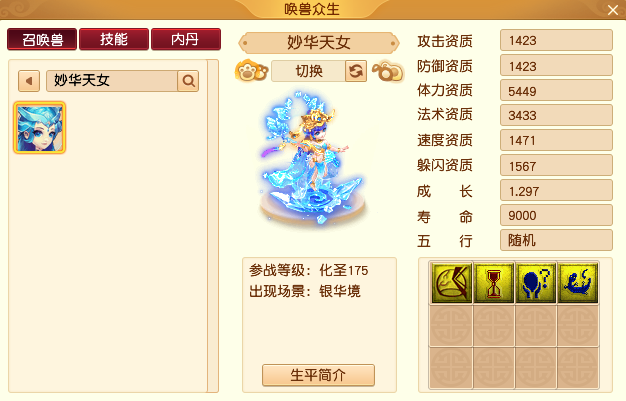The image size is (626, 401).
Task: Open the 内丹 tab
Action: [x=186, y=39]
